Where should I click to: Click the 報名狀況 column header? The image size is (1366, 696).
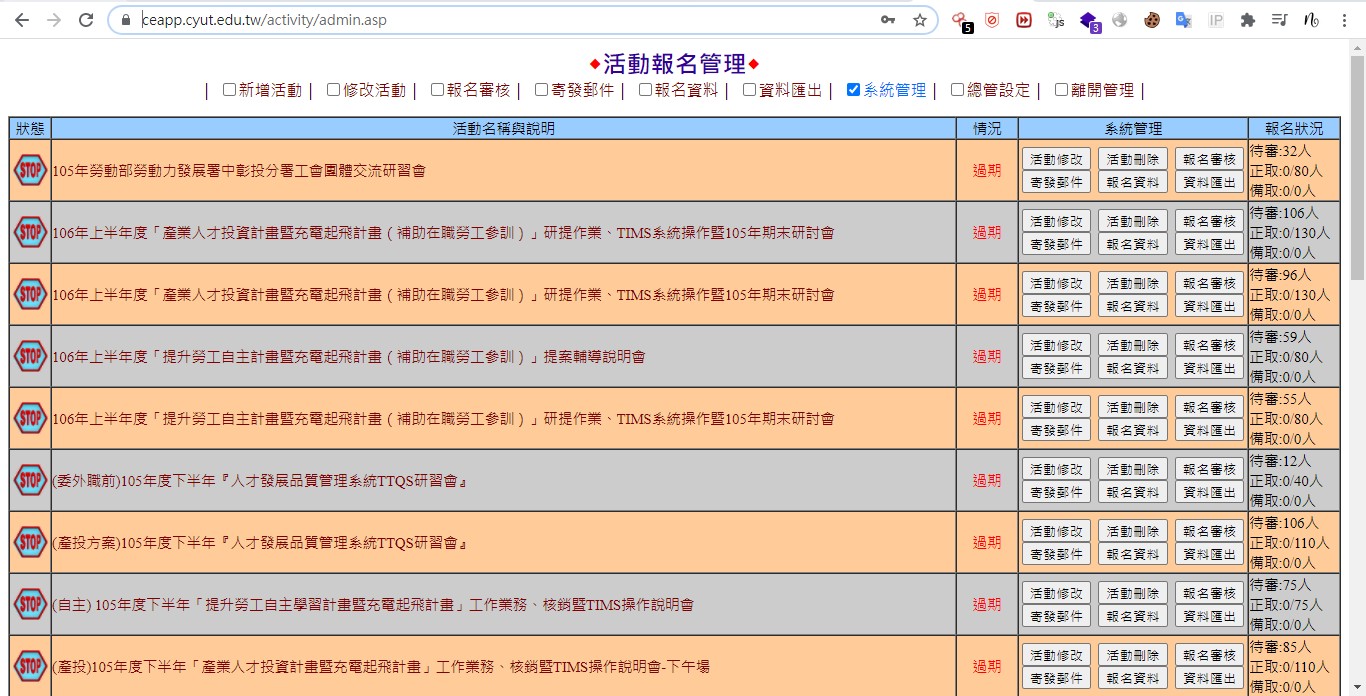tap(1294, 129)
